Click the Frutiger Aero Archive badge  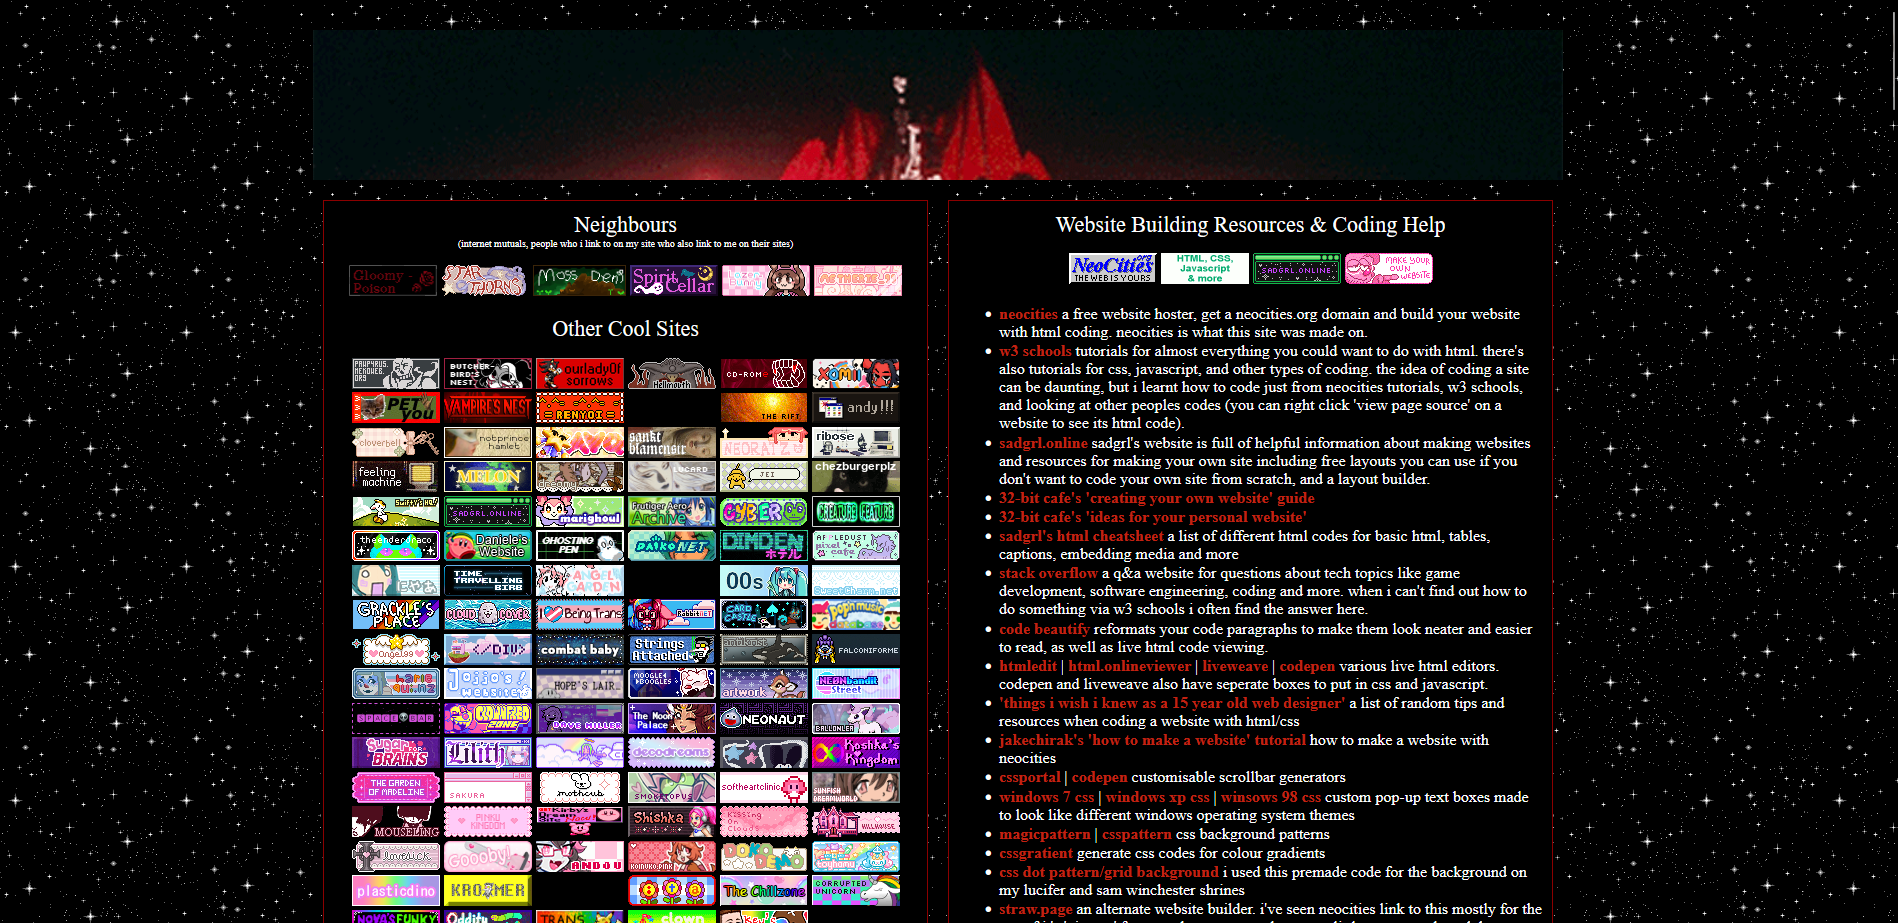(x=672, y=512)
